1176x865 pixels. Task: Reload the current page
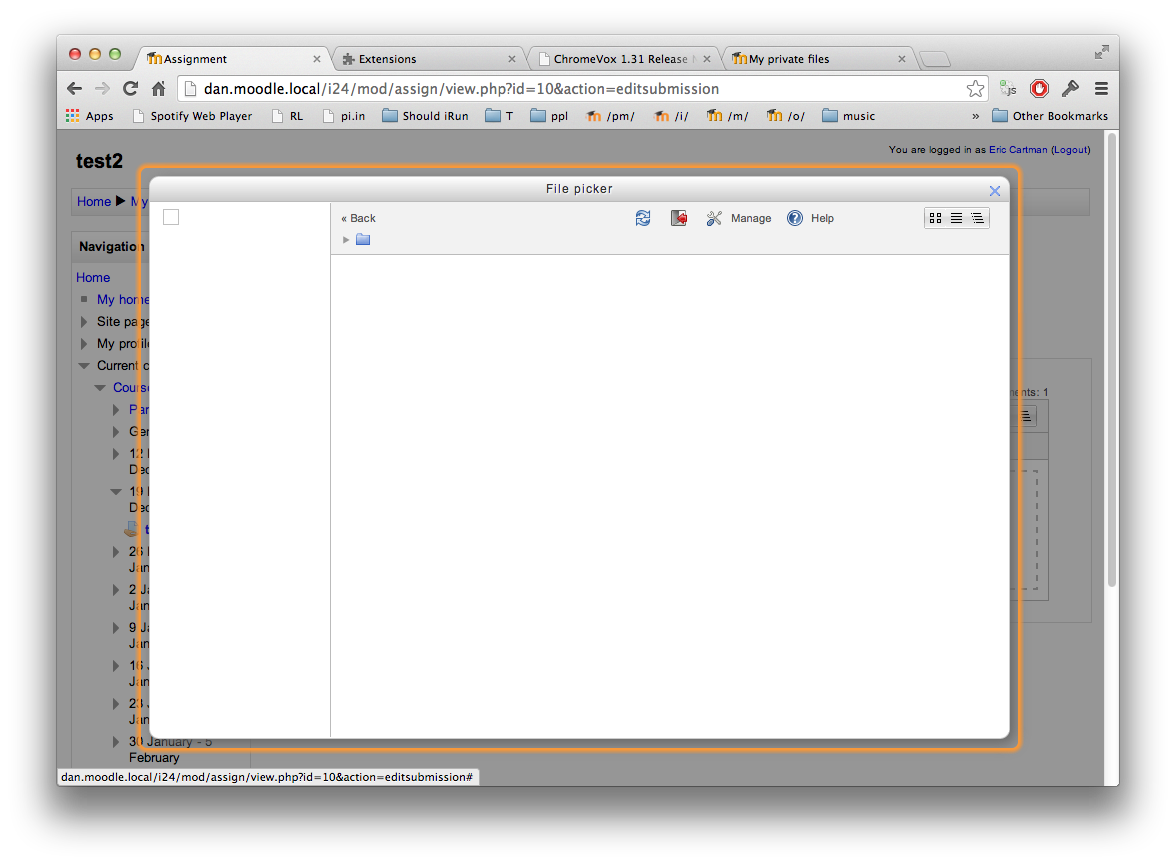coord(130,89)
